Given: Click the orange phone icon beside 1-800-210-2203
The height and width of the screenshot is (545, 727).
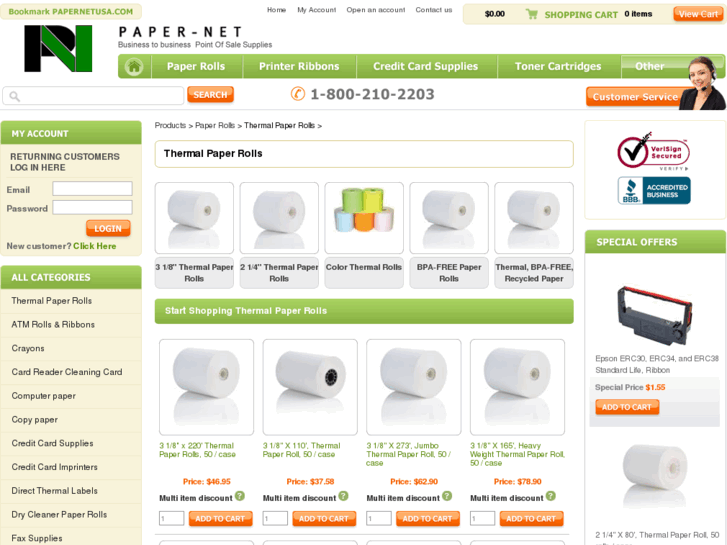Looking at the screenshot, I should (298, 94).
